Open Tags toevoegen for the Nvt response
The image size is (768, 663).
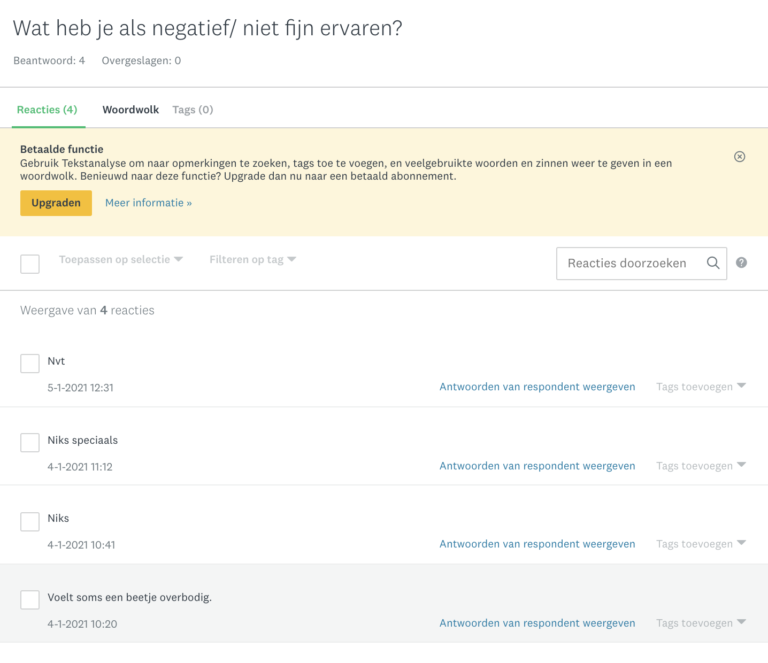pyautogui.click(x=701, y=387)
